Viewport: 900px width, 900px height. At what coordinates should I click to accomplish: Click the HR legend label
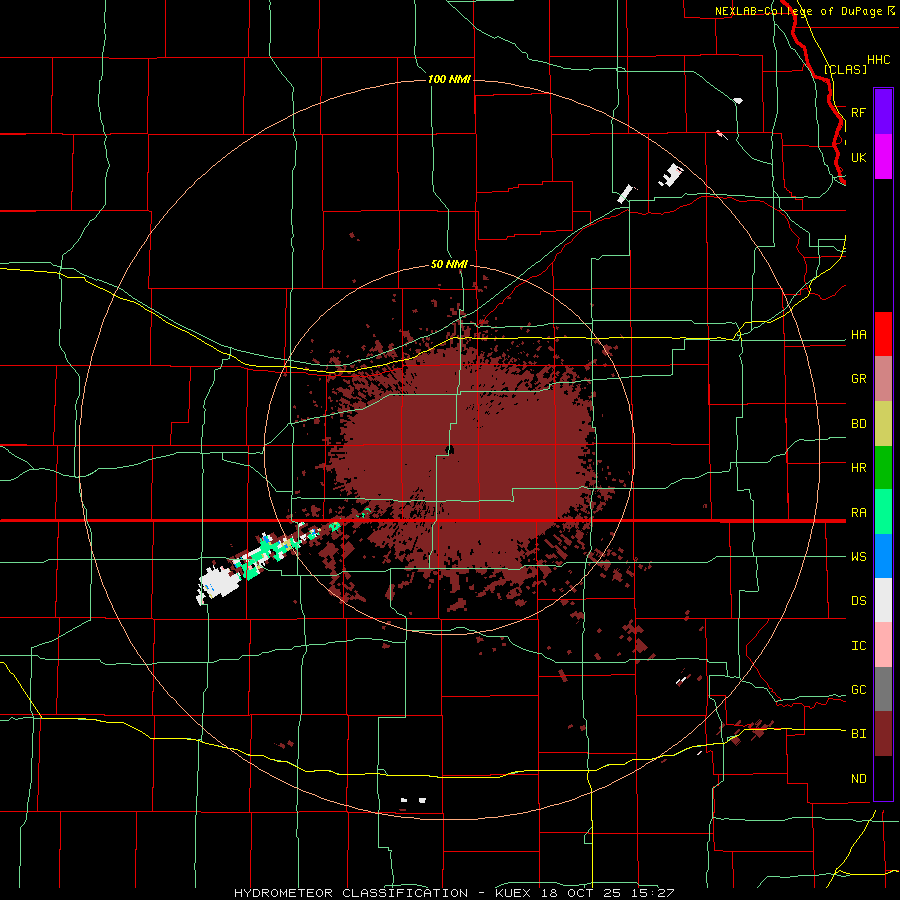858,468
